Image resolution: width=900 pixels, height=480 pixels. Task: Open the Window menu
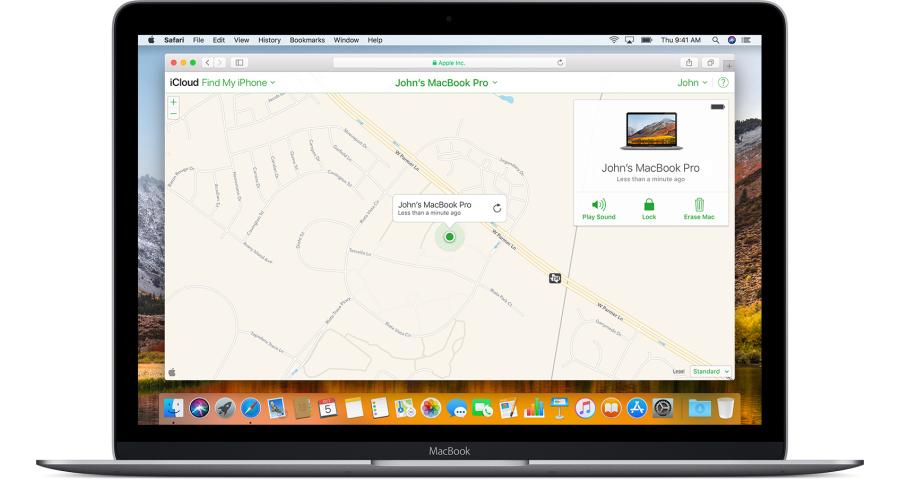point(346,40)
